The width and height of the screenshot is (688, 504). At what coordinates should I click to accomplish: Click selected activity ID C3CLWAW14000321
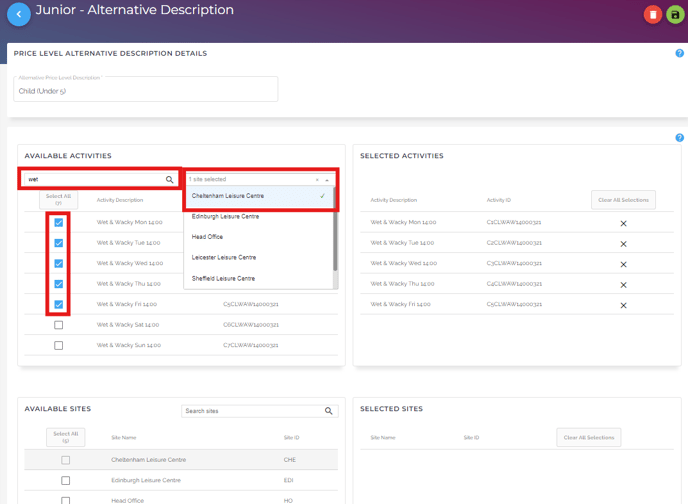point(514,264)
